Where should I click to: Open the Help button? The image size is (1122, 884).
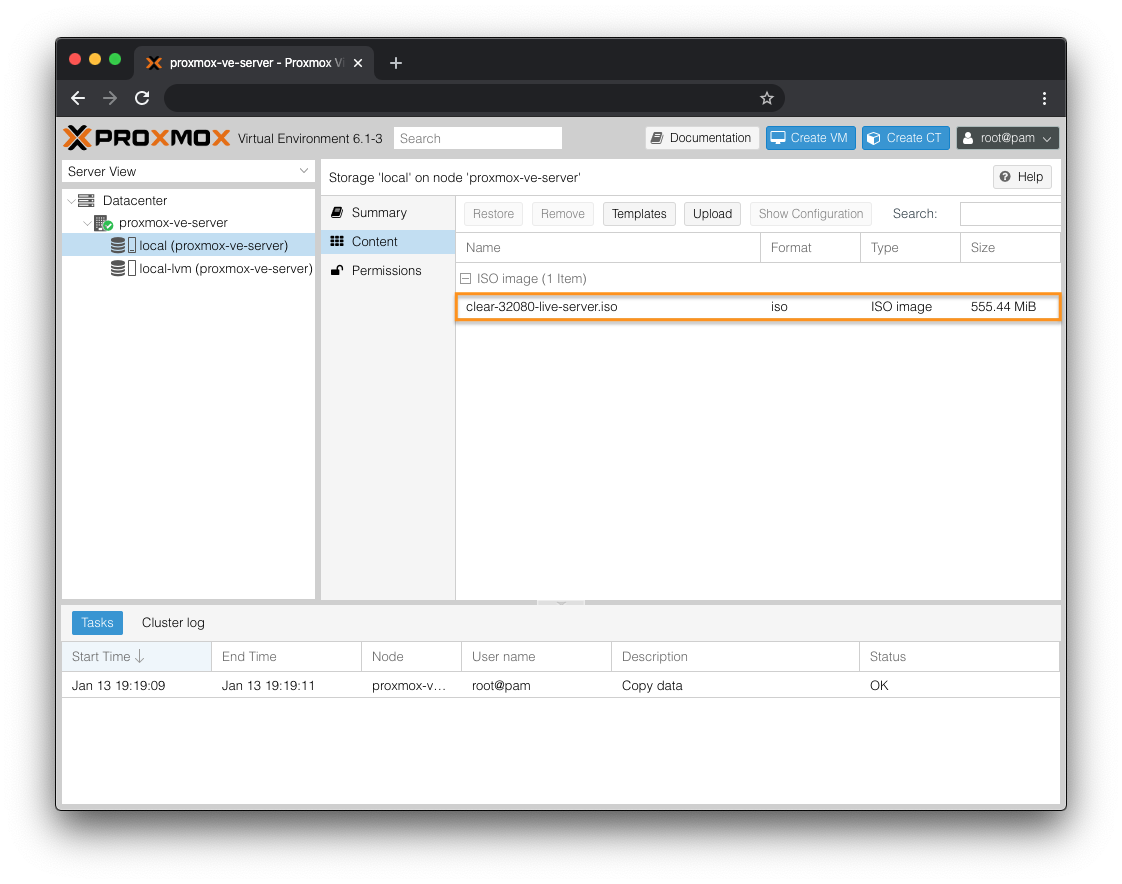(x=1022, y=177)
